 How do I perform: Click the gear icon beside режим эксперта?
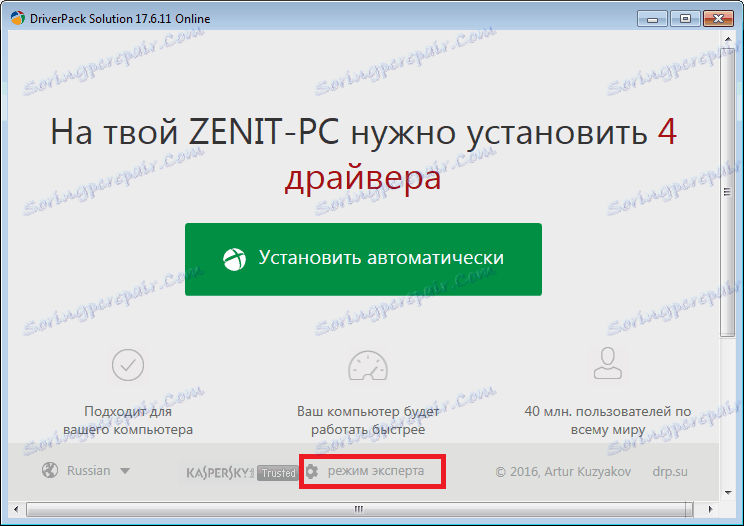point(312,471)
